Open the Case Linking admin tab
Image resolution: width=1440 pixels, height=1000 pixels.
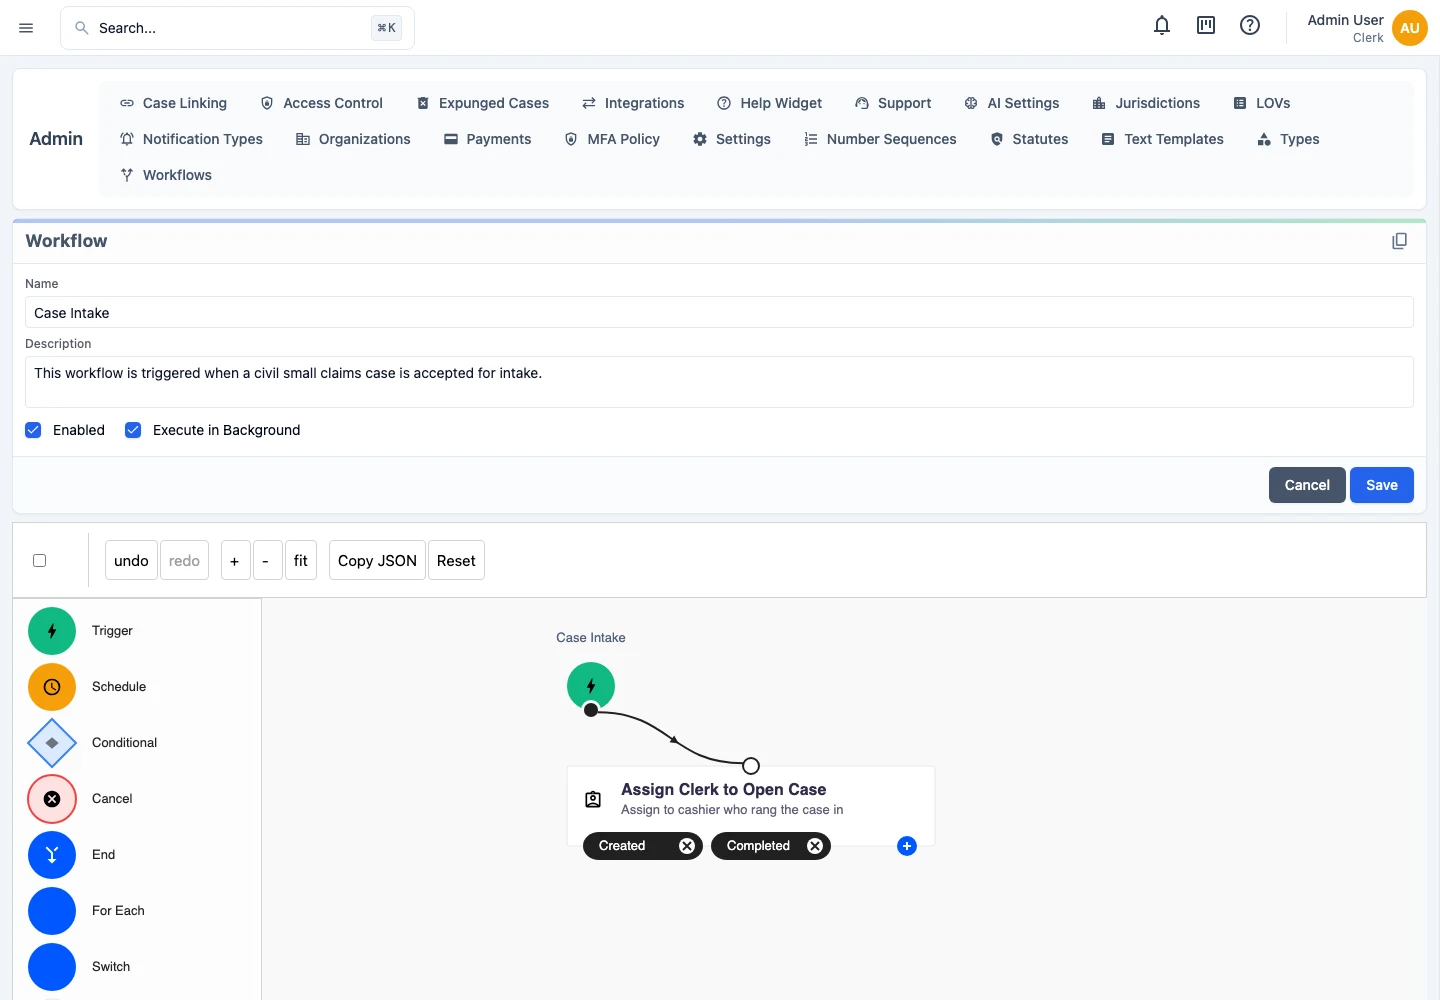click(173, 103)
